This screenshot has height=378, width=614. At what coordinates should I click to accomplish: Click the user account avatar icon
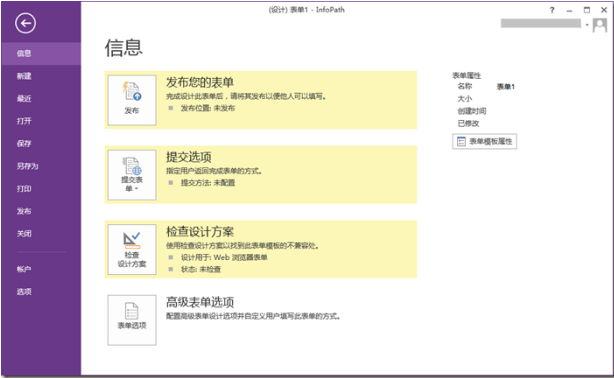[600, 25]
